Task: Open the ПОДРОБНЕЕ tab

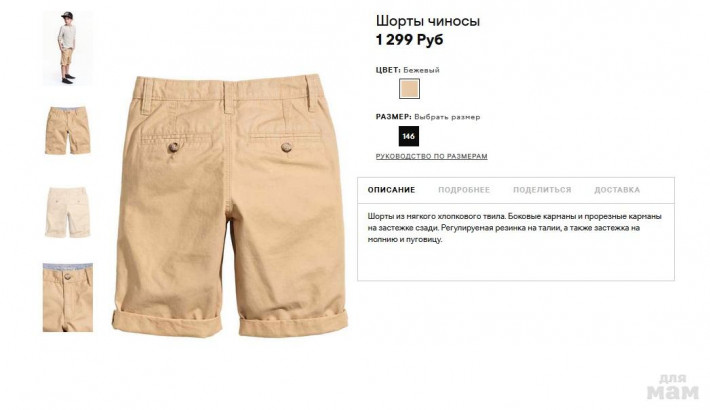Action: point(464,190)
